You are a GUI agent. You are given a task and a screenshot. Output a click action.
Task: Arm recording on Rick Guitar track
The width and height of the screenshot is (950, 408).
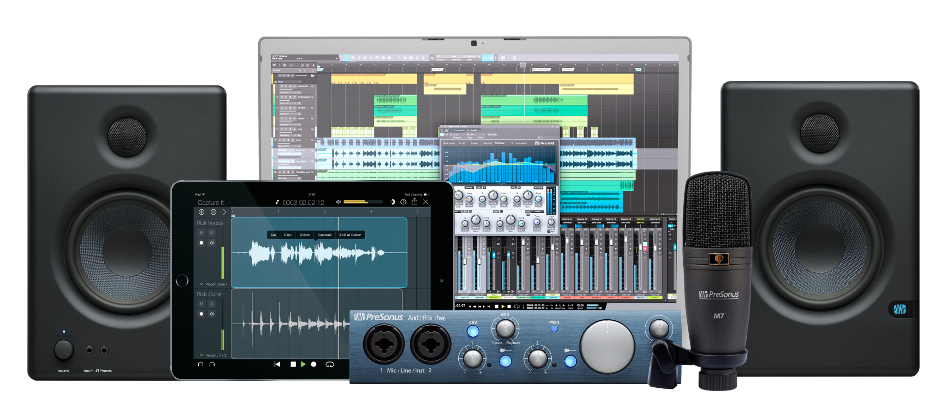[201, 314]
